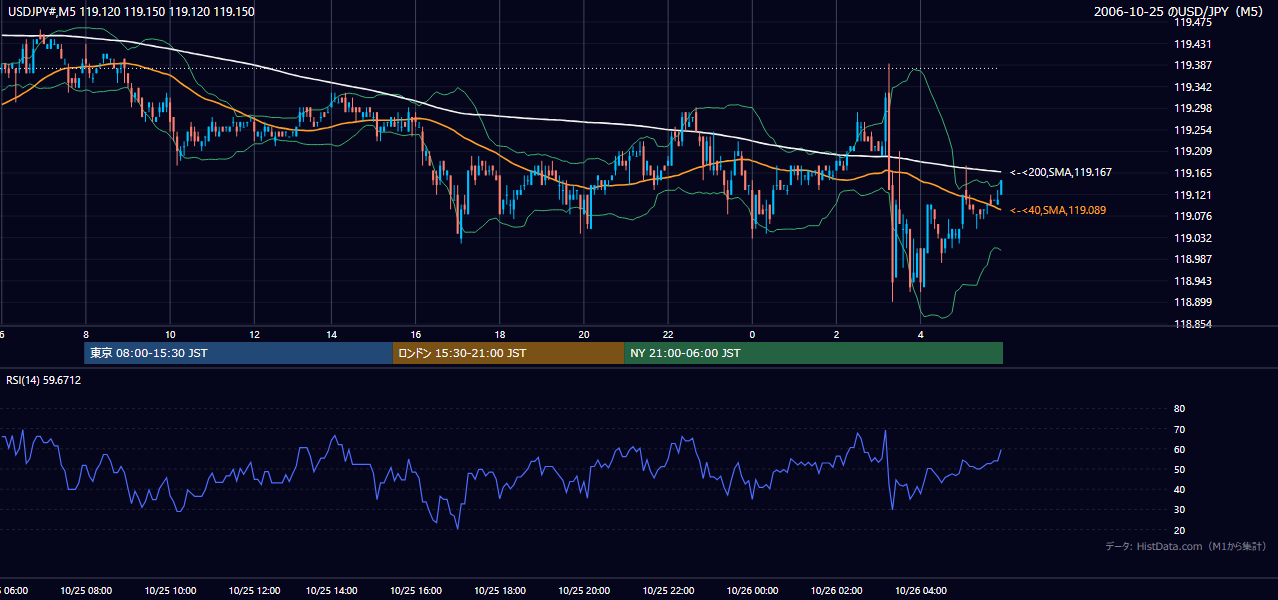Click the 2006-10-25 USD/JPY (M5) chart title
The image size is (1278, 600).
tap(1180, 12)
